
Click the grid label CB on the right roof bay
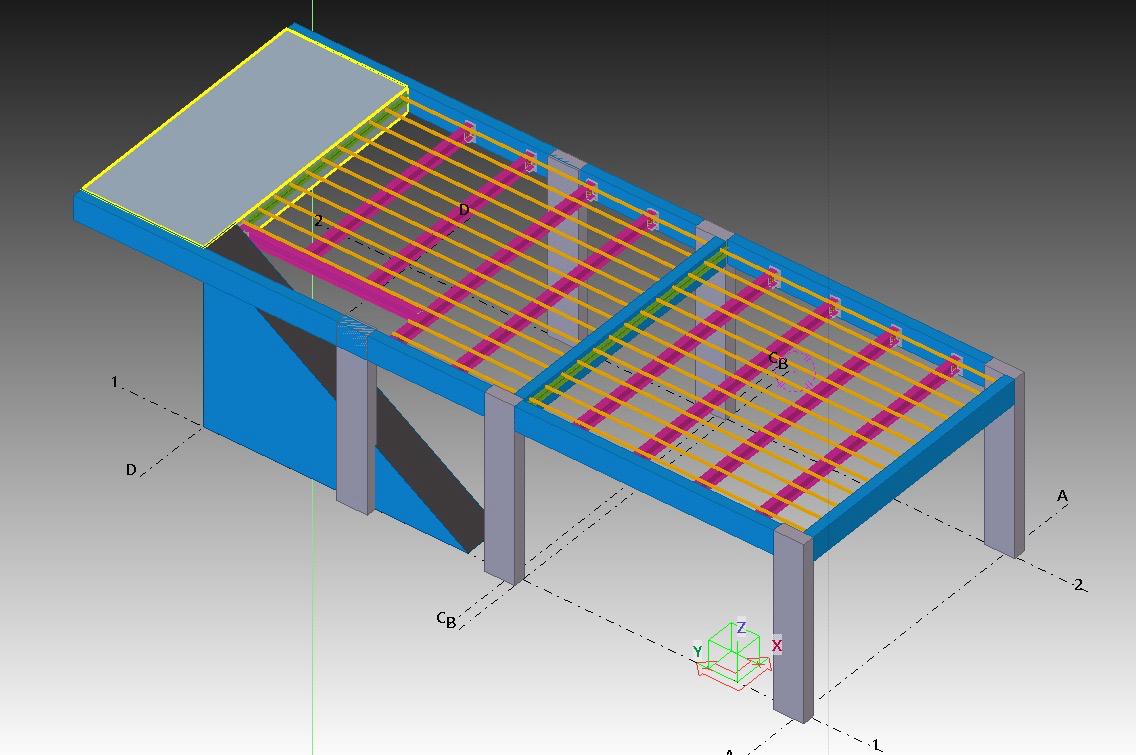(x=778, y=361)
